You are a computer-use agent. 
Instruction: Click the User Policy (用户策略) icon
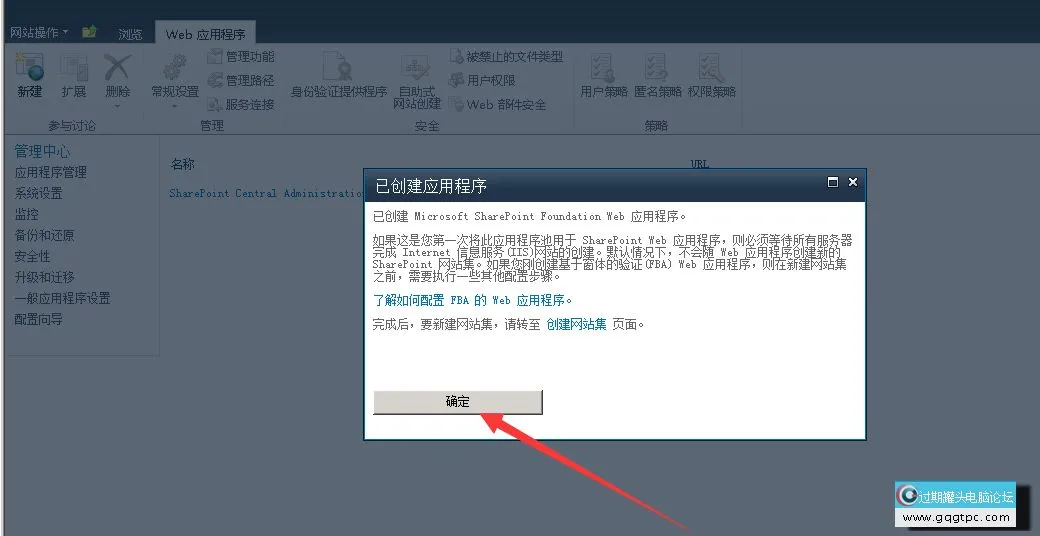(604, 68)
